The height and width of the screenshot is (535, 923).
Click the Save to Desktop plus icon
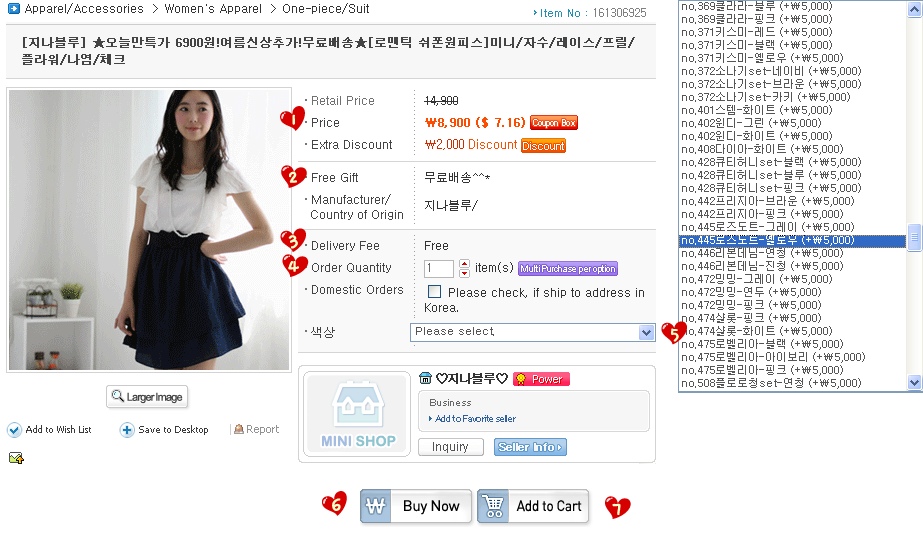127,430
